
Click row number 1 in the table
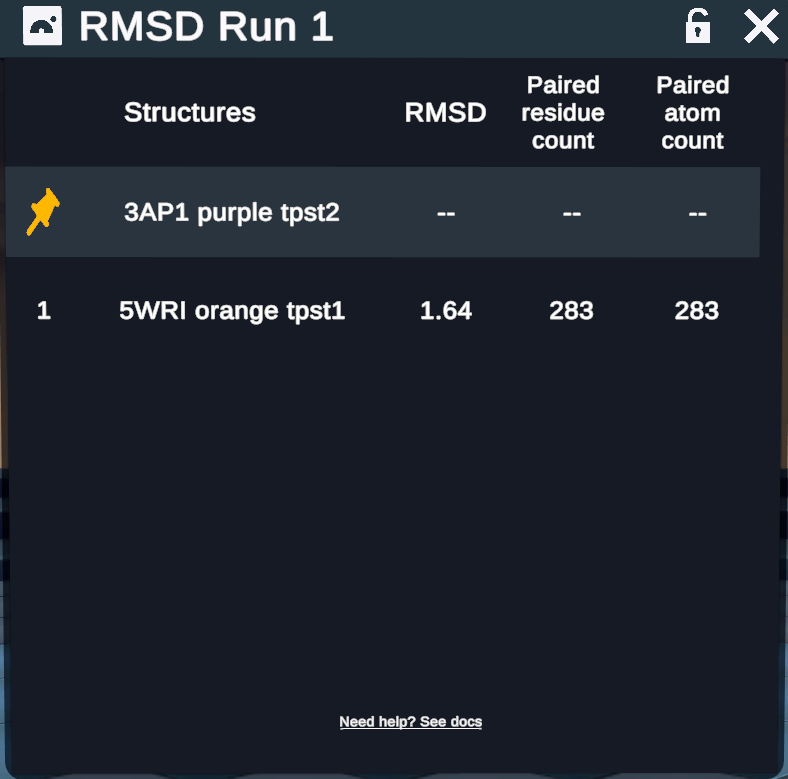click(43, 311)
